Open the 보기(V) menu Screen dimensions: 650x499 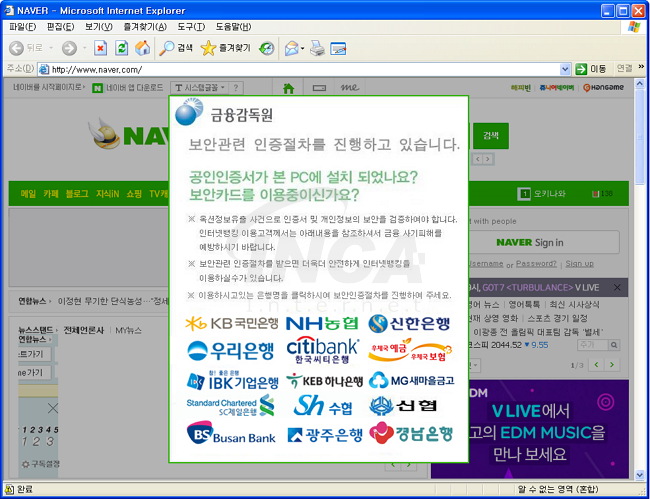(x=99, y=27)
